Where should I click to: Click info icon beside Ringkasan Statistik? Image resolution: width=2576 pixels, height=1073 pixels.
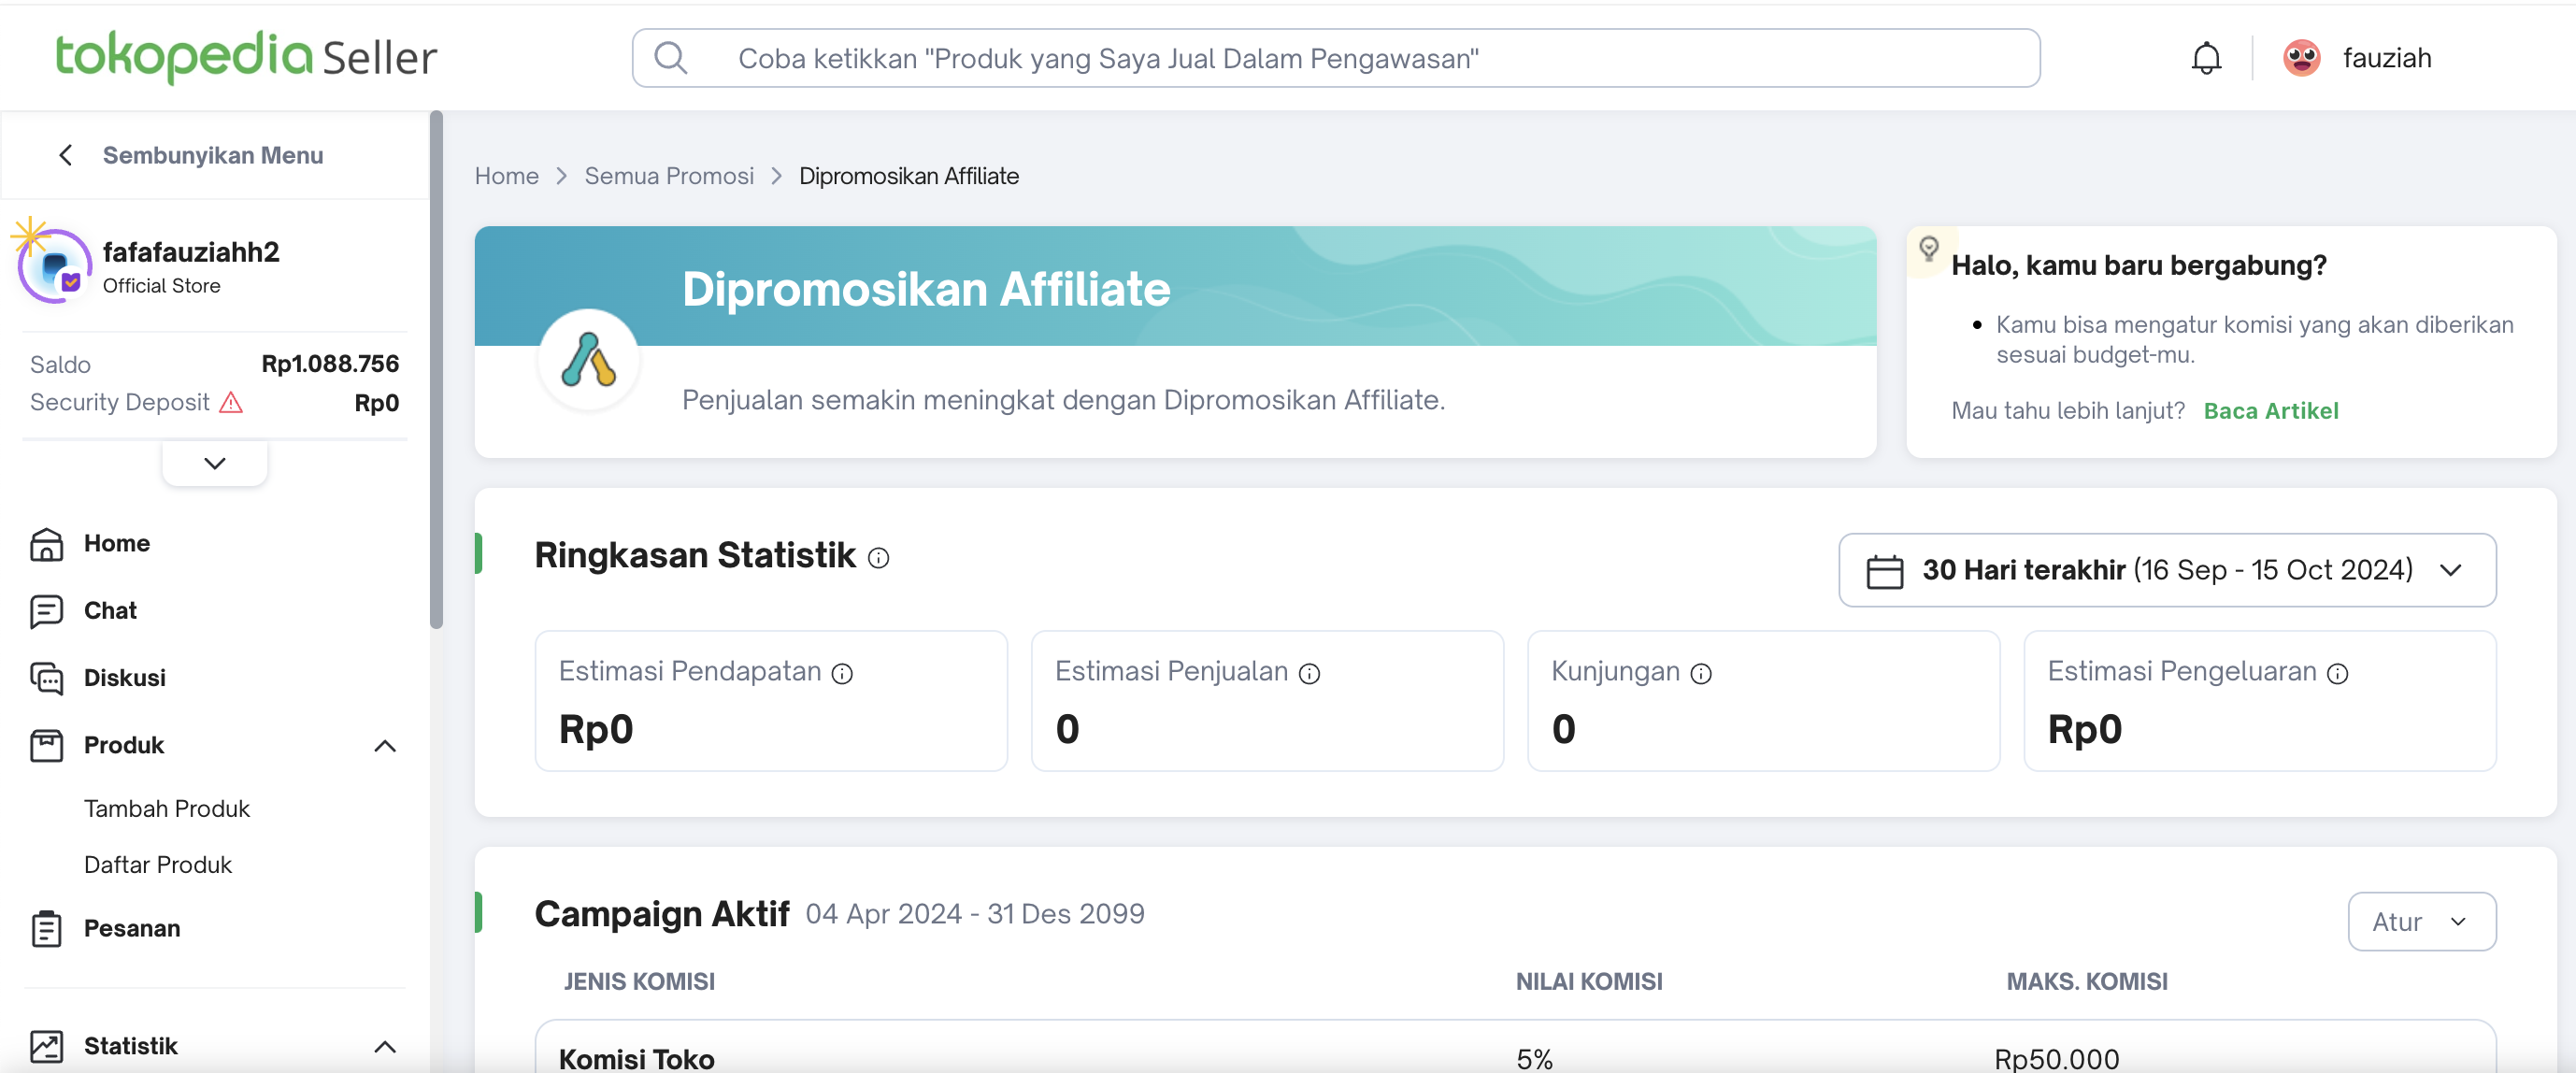coord(878,558)
